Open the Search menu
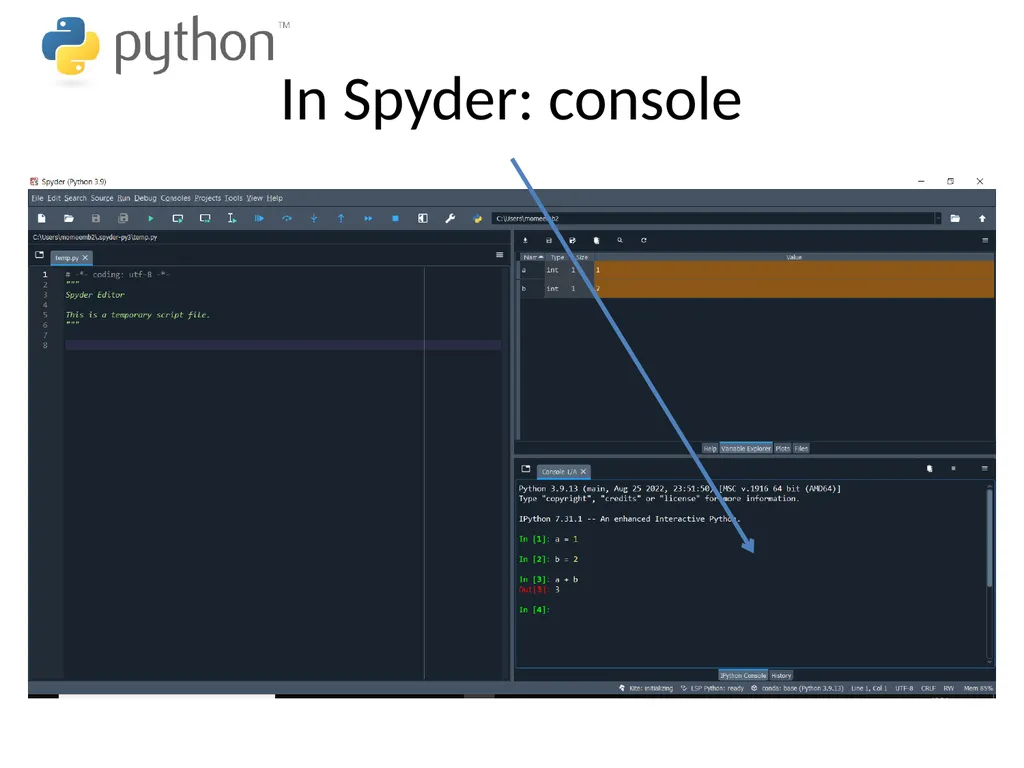Screen dimensions: 1024x768 click(x=75, y=199)
